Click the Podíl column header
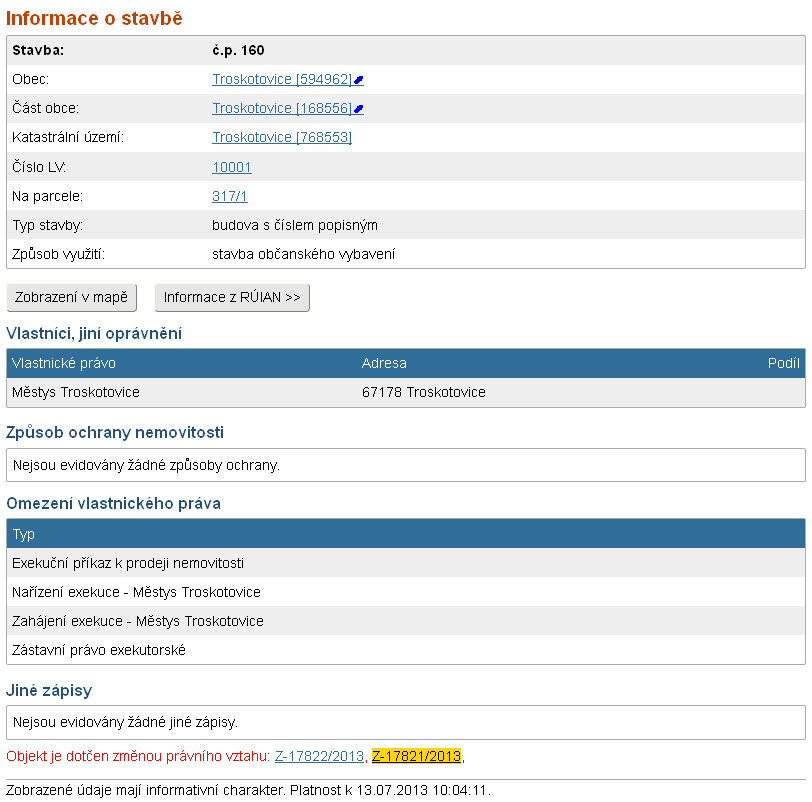Viewport: 812px width, 802px height. [783, 363]
